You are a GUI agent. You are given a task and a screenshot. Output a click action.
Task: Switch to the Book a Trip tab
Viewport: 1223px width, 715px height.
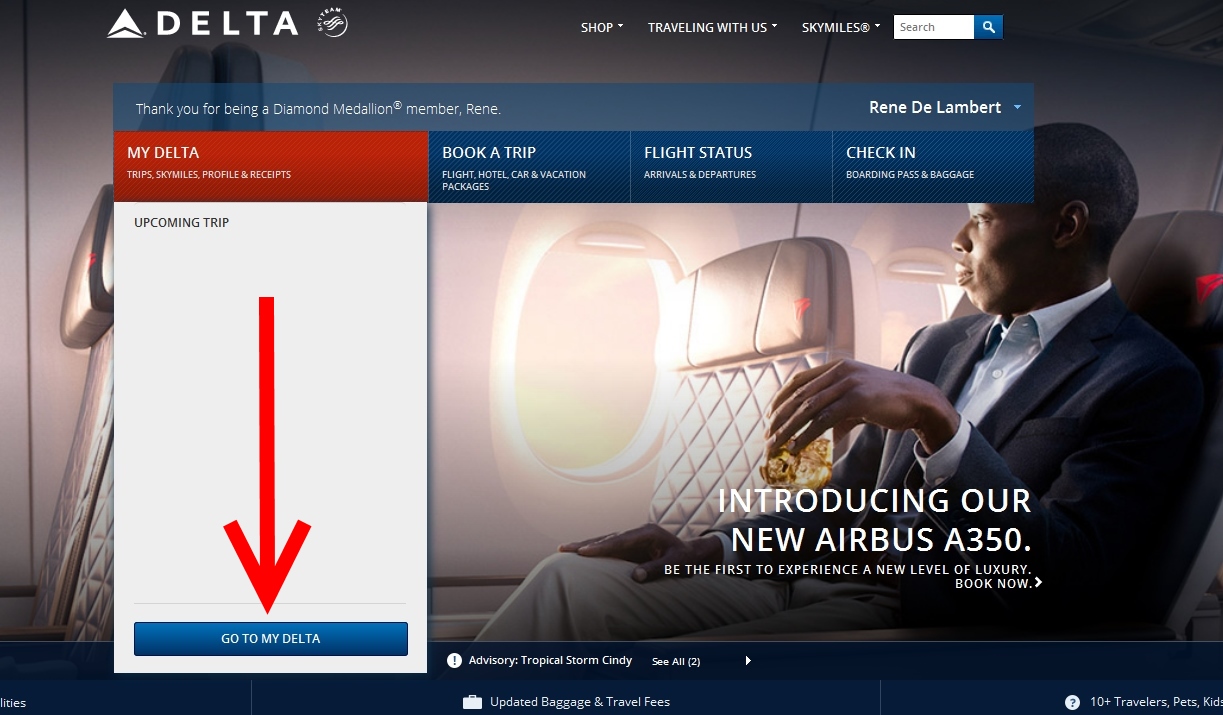click(x=530, y=167)
